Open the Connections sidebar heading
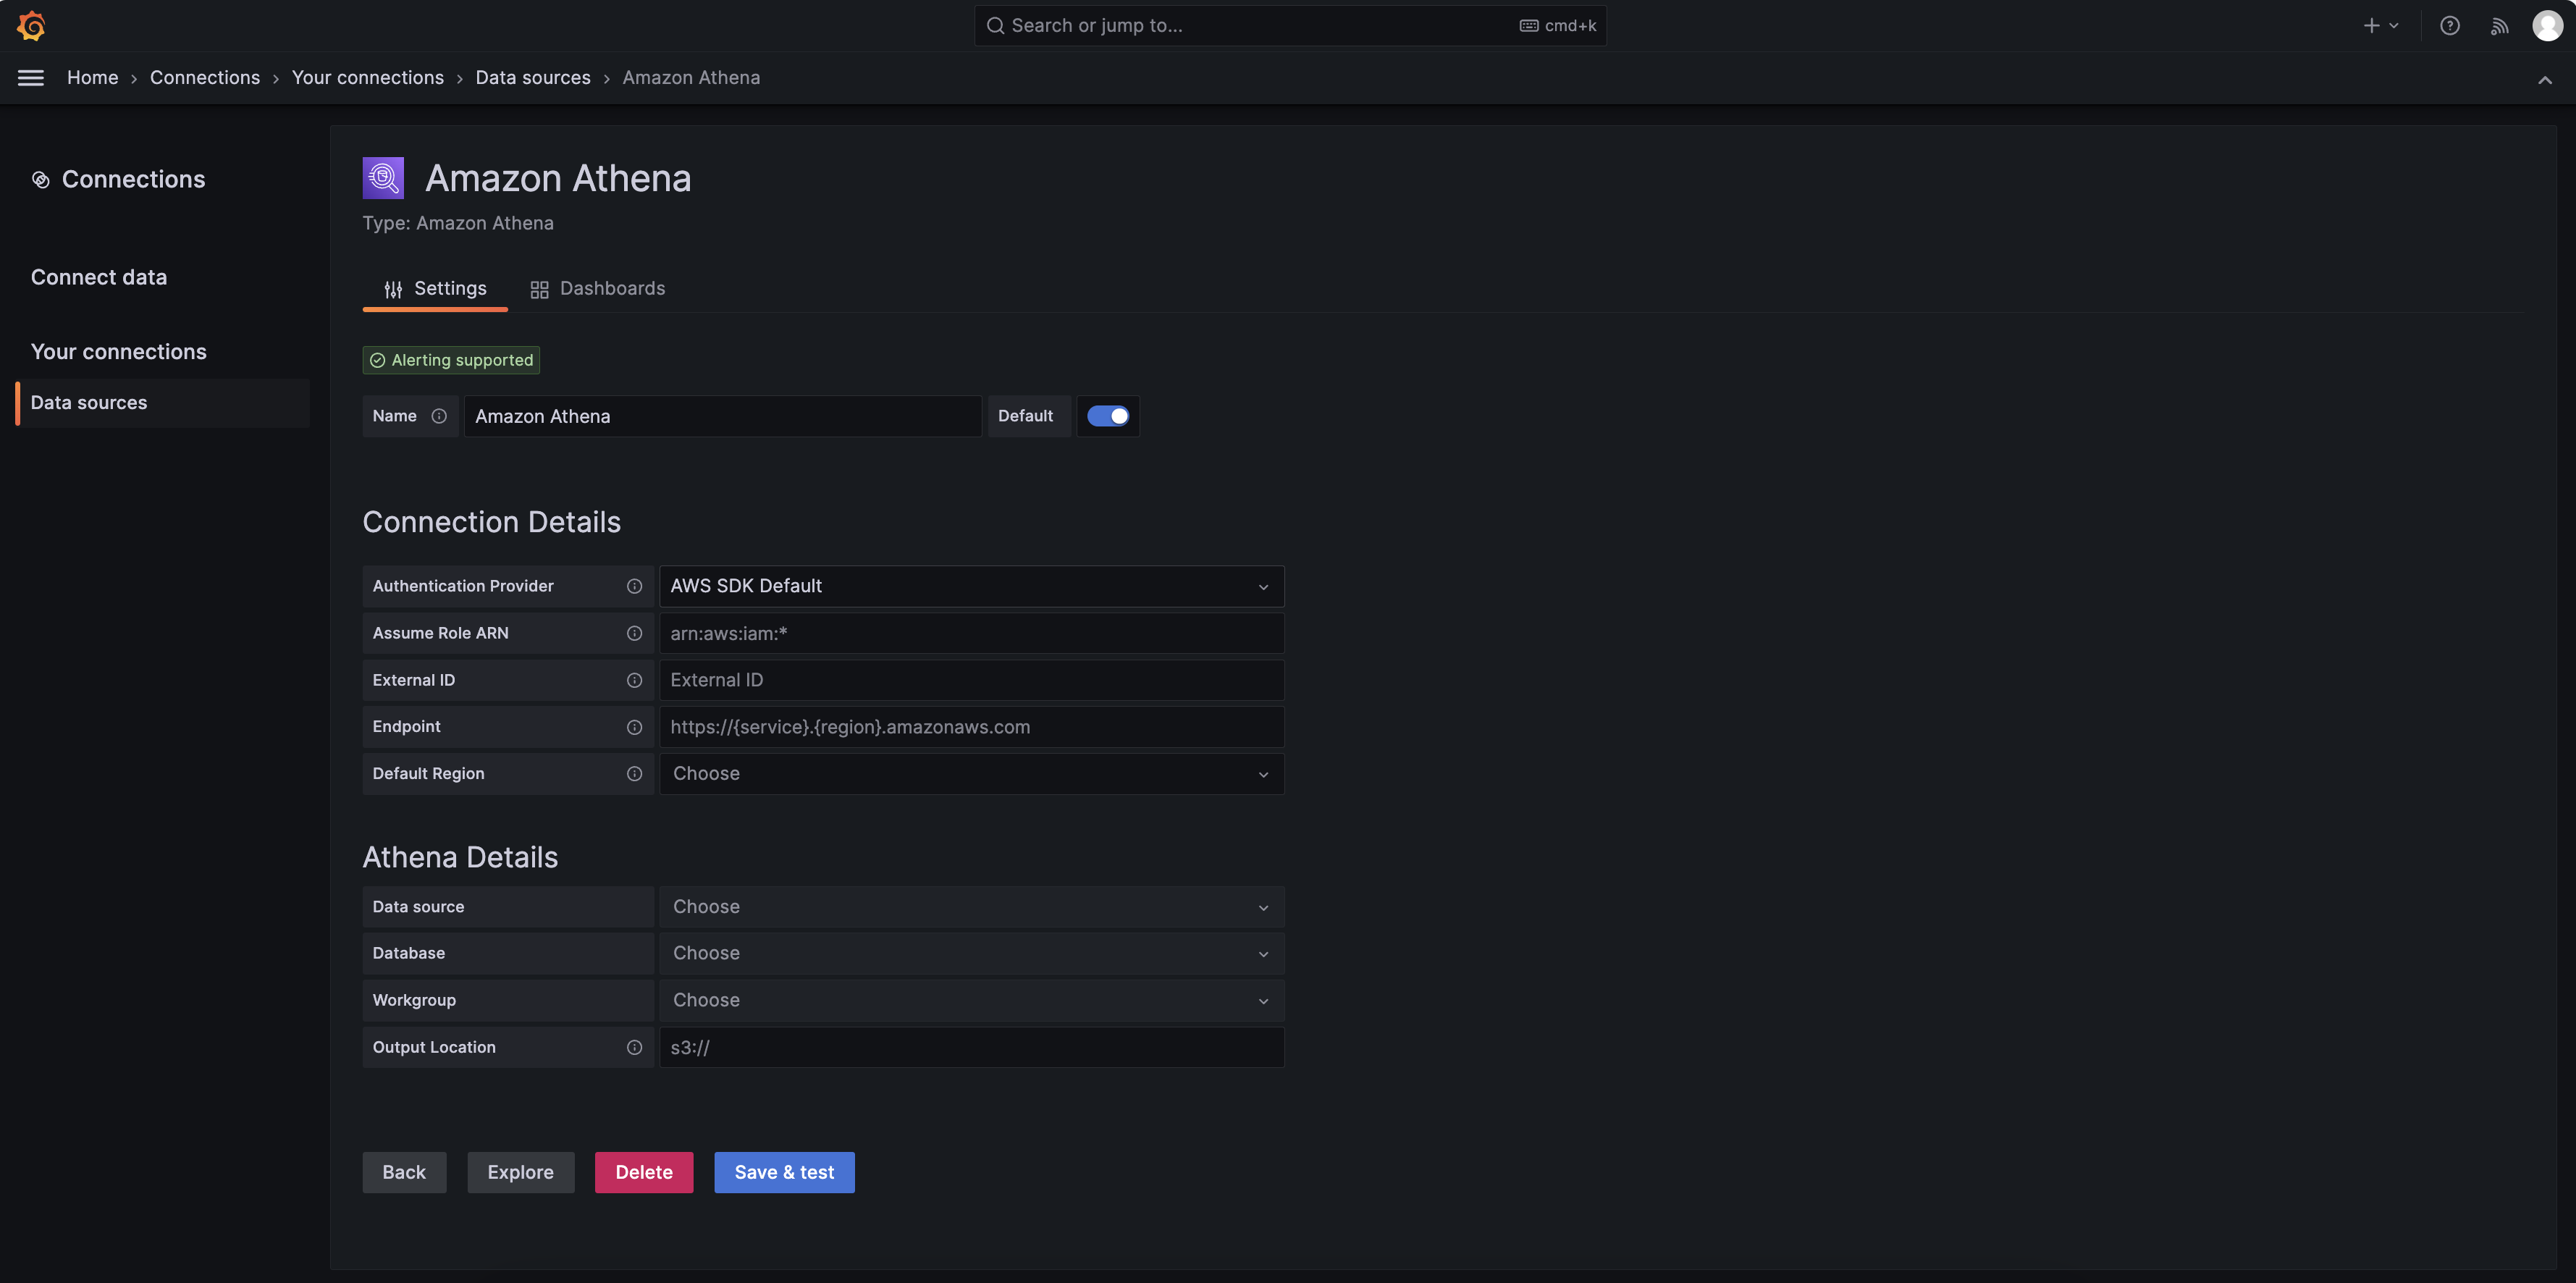Image resolution: width=2576 pixels, height=1283 pixels. [x=134, y=179]
